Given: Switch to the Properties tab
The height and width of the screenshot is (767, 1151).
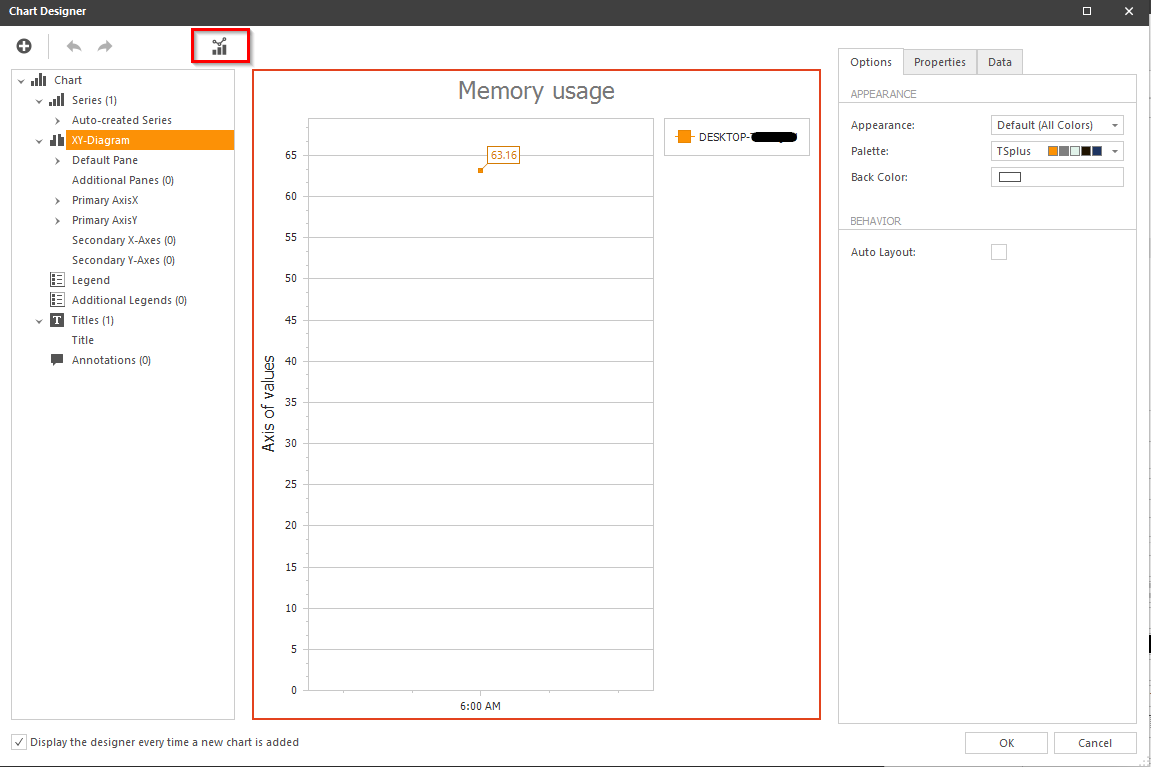Looking at the screenshot, I should pos(939,61).
